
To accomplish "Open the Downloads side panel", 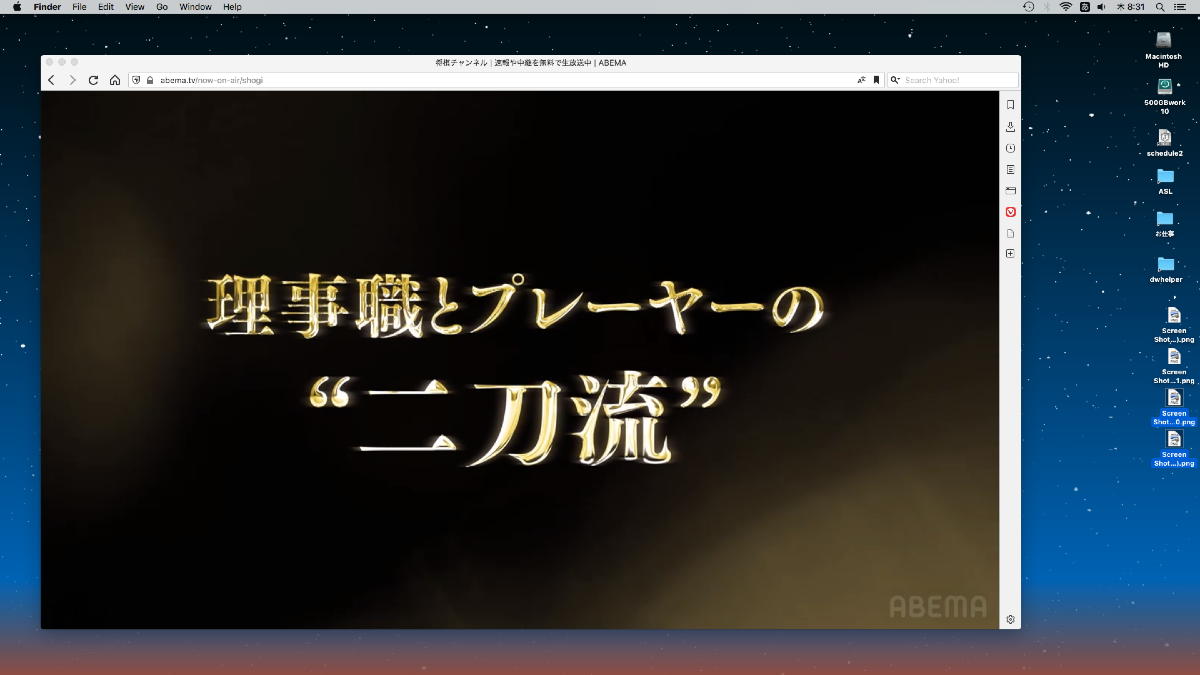I will click(1010, 126).
